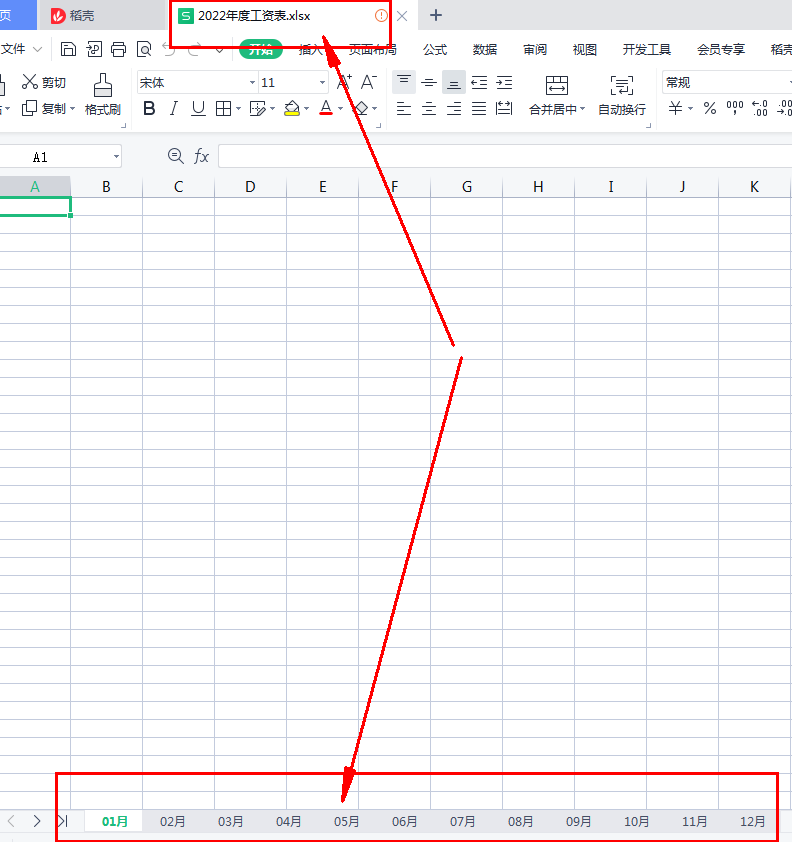The image size is (792, 842).
Task: Click the Copy (复制) button
Action: [43, 108]
